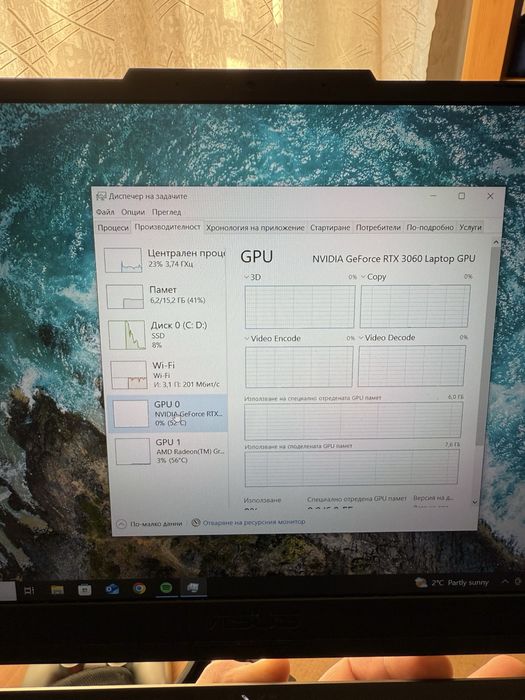Viewport: 525px width, 700px height.
Task: Open Отваряне на ресурсния монитор link
Action: 254,522
